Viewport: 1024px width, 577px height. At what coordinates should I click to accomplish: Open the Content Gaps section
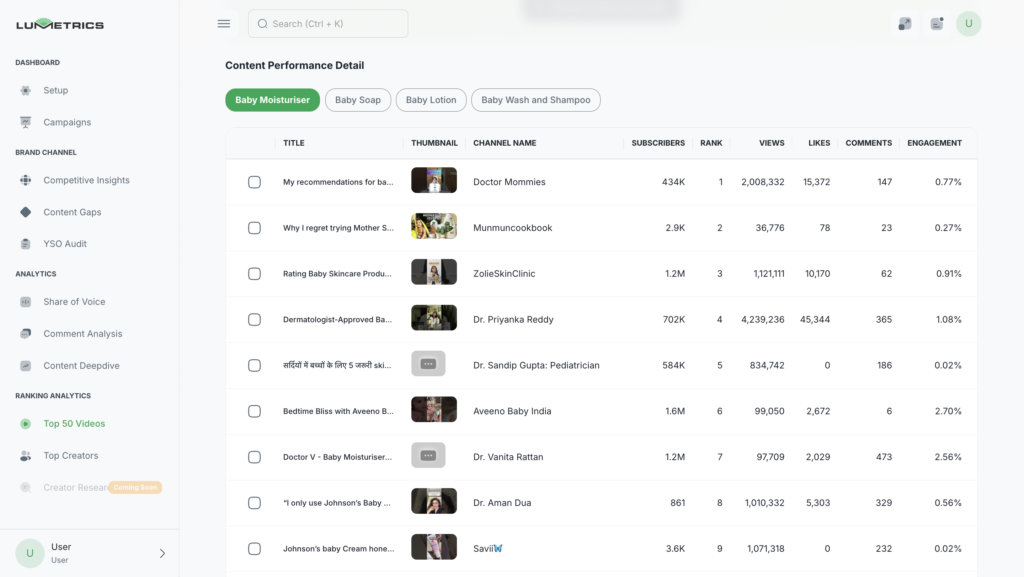[x=23, y=211]
